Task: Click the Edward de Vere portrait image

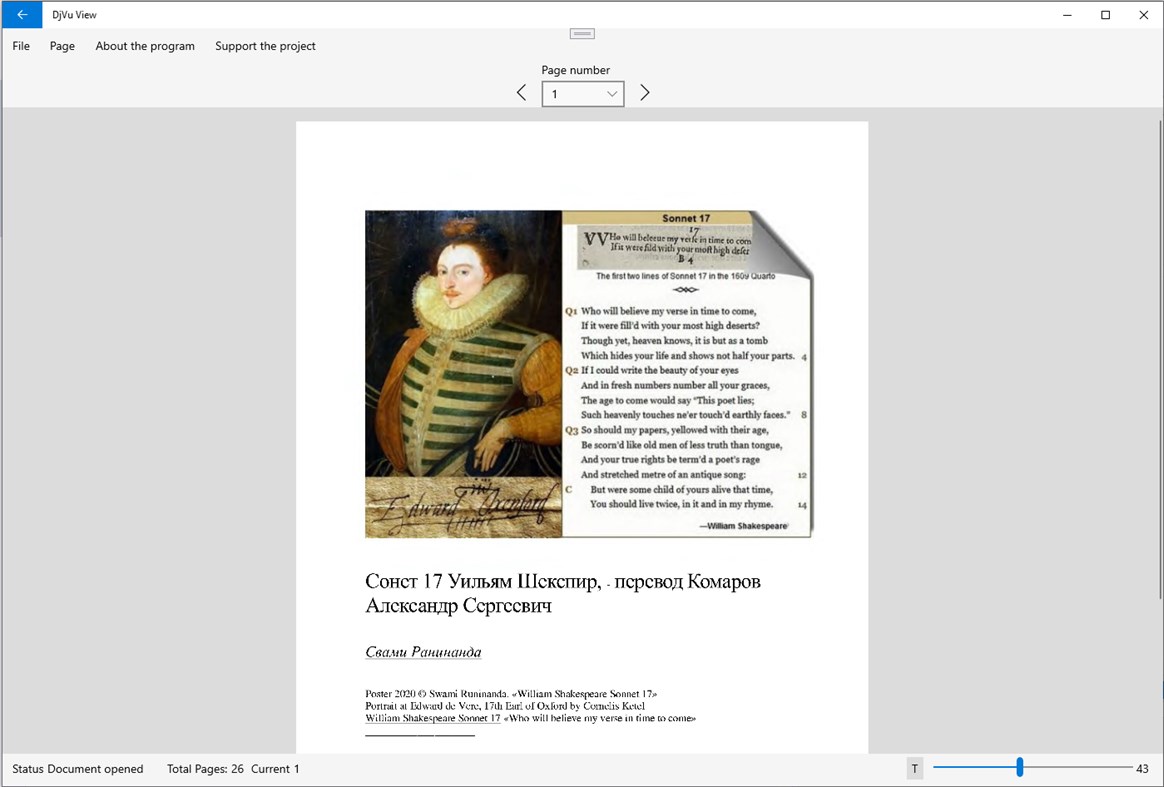Action: click(x=463, y=340)
